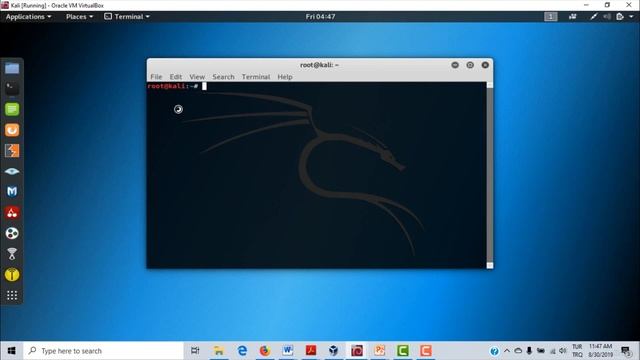Screen dimensions: 640x360
Task: Expand the Terminal app menu in top panel
Action: tap(127, 17)
